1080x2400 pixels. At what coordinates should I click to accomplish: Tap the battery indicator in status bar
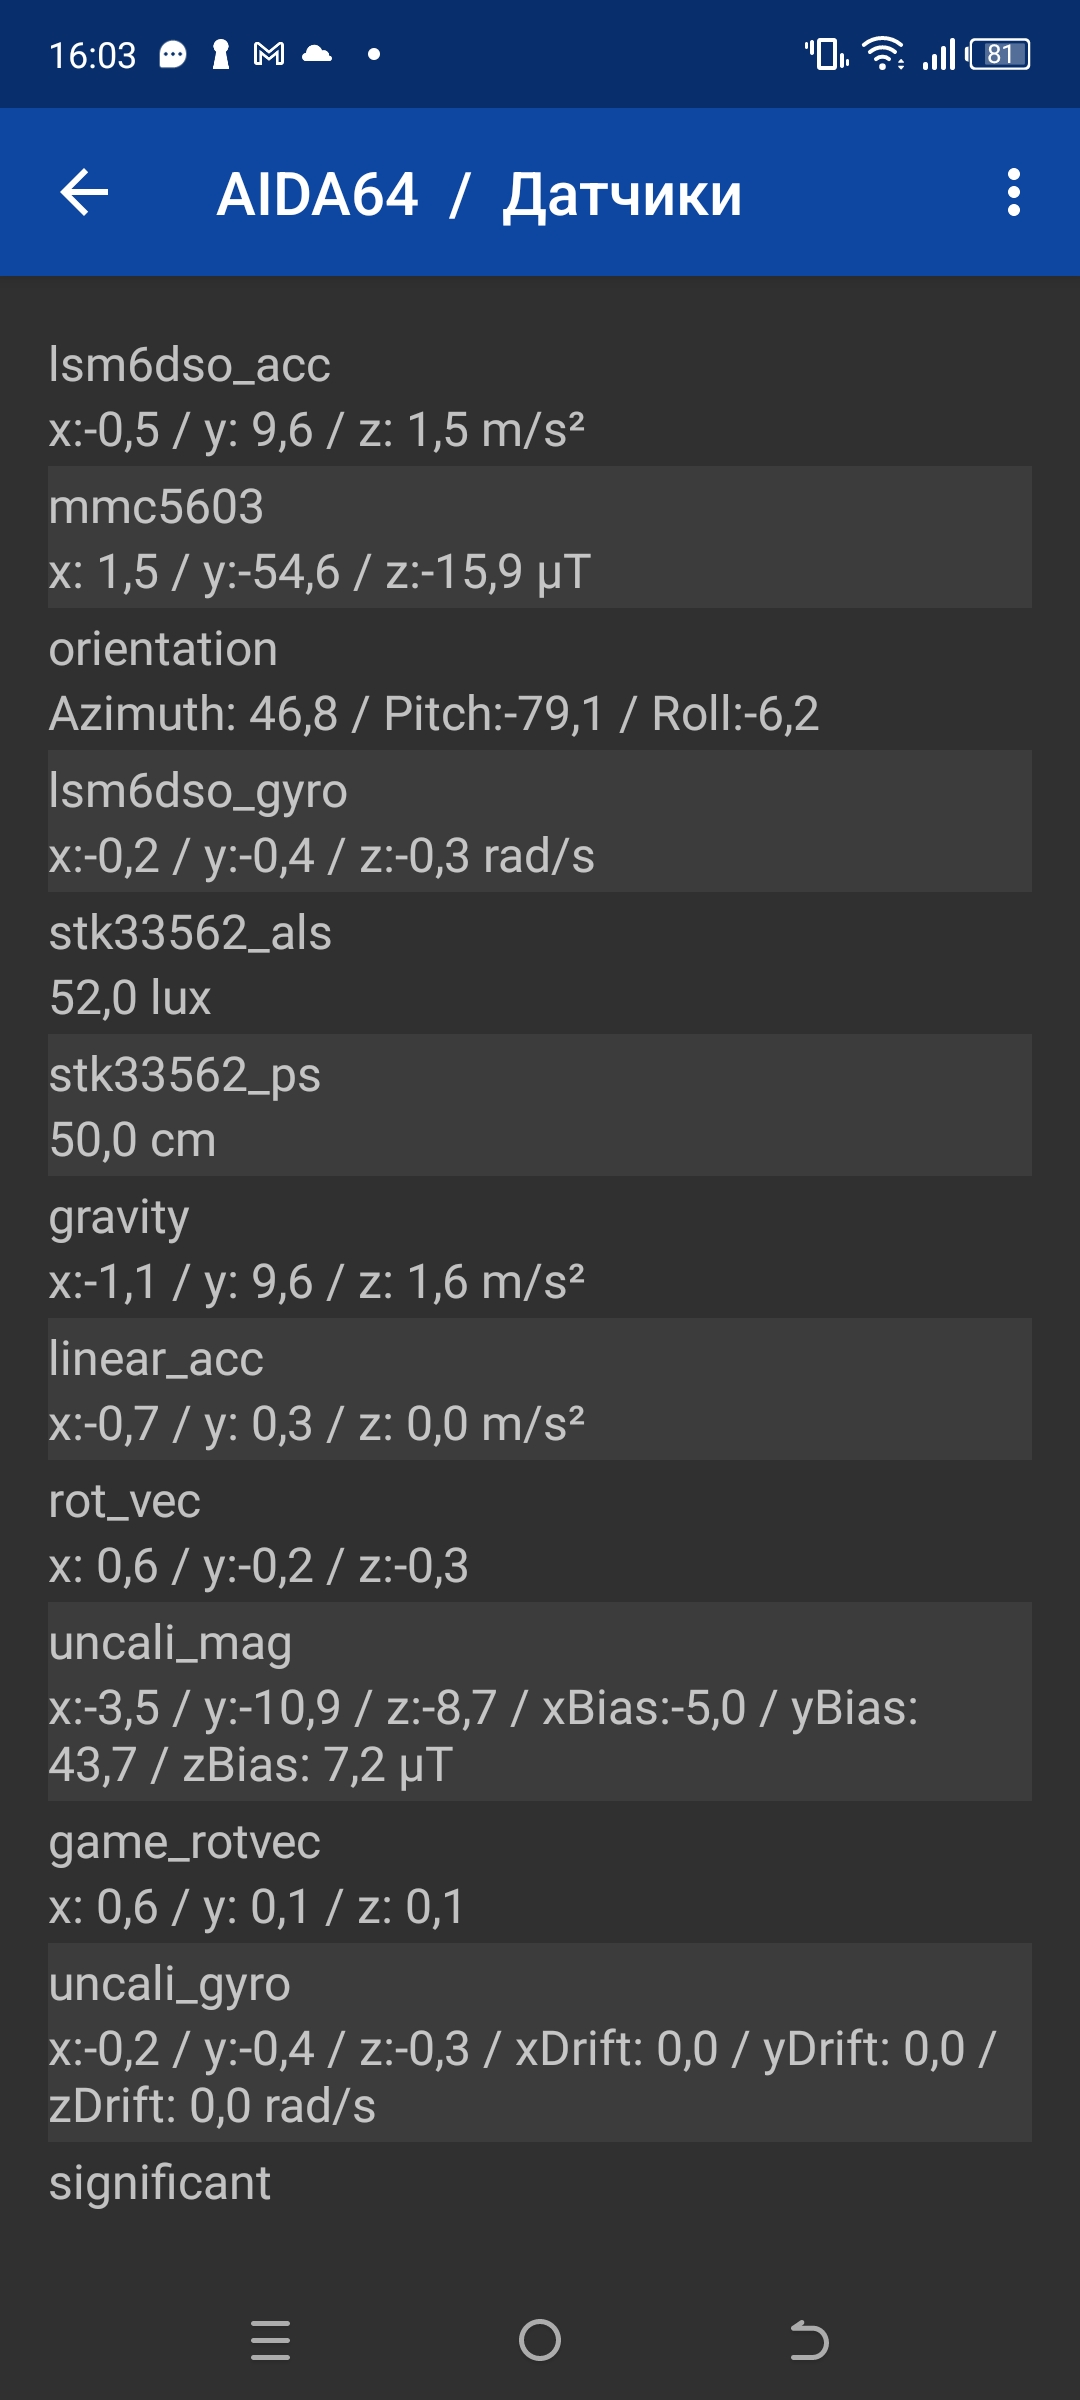(x=999, y=54)
